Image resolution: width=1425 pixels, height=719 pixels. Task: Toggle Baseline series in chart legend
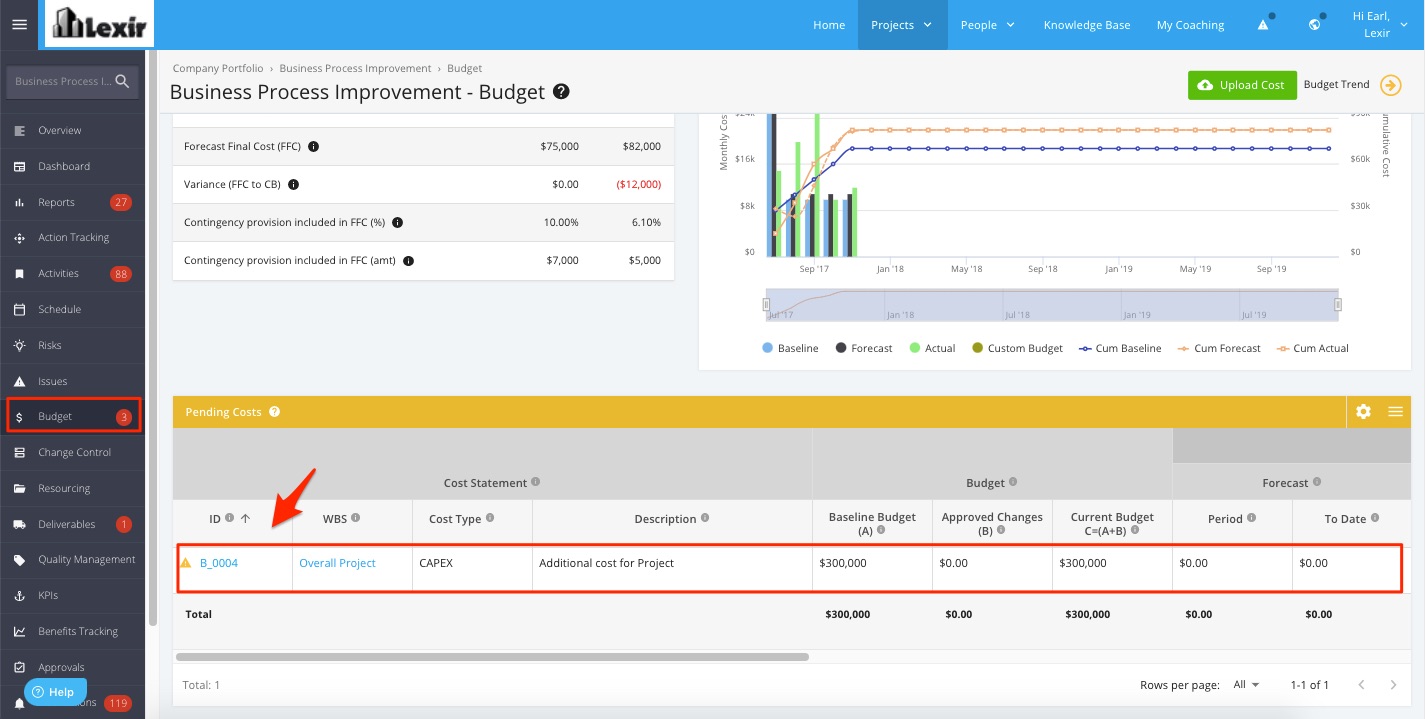pos(790,348)
